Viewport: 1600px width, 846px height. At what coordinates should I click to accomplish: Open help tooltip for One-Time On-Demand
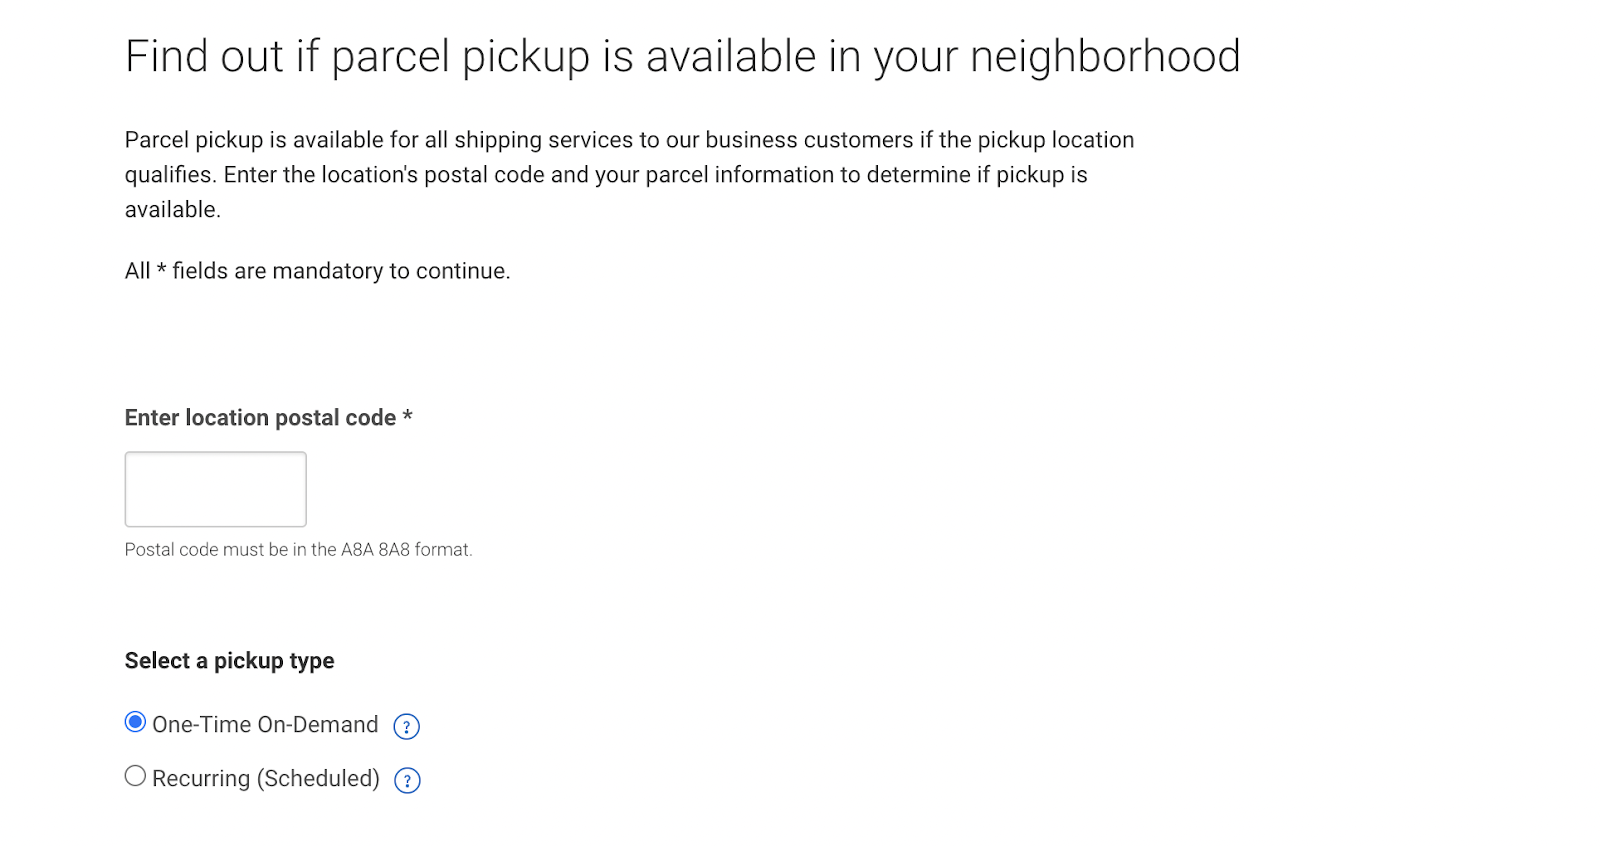406,726
